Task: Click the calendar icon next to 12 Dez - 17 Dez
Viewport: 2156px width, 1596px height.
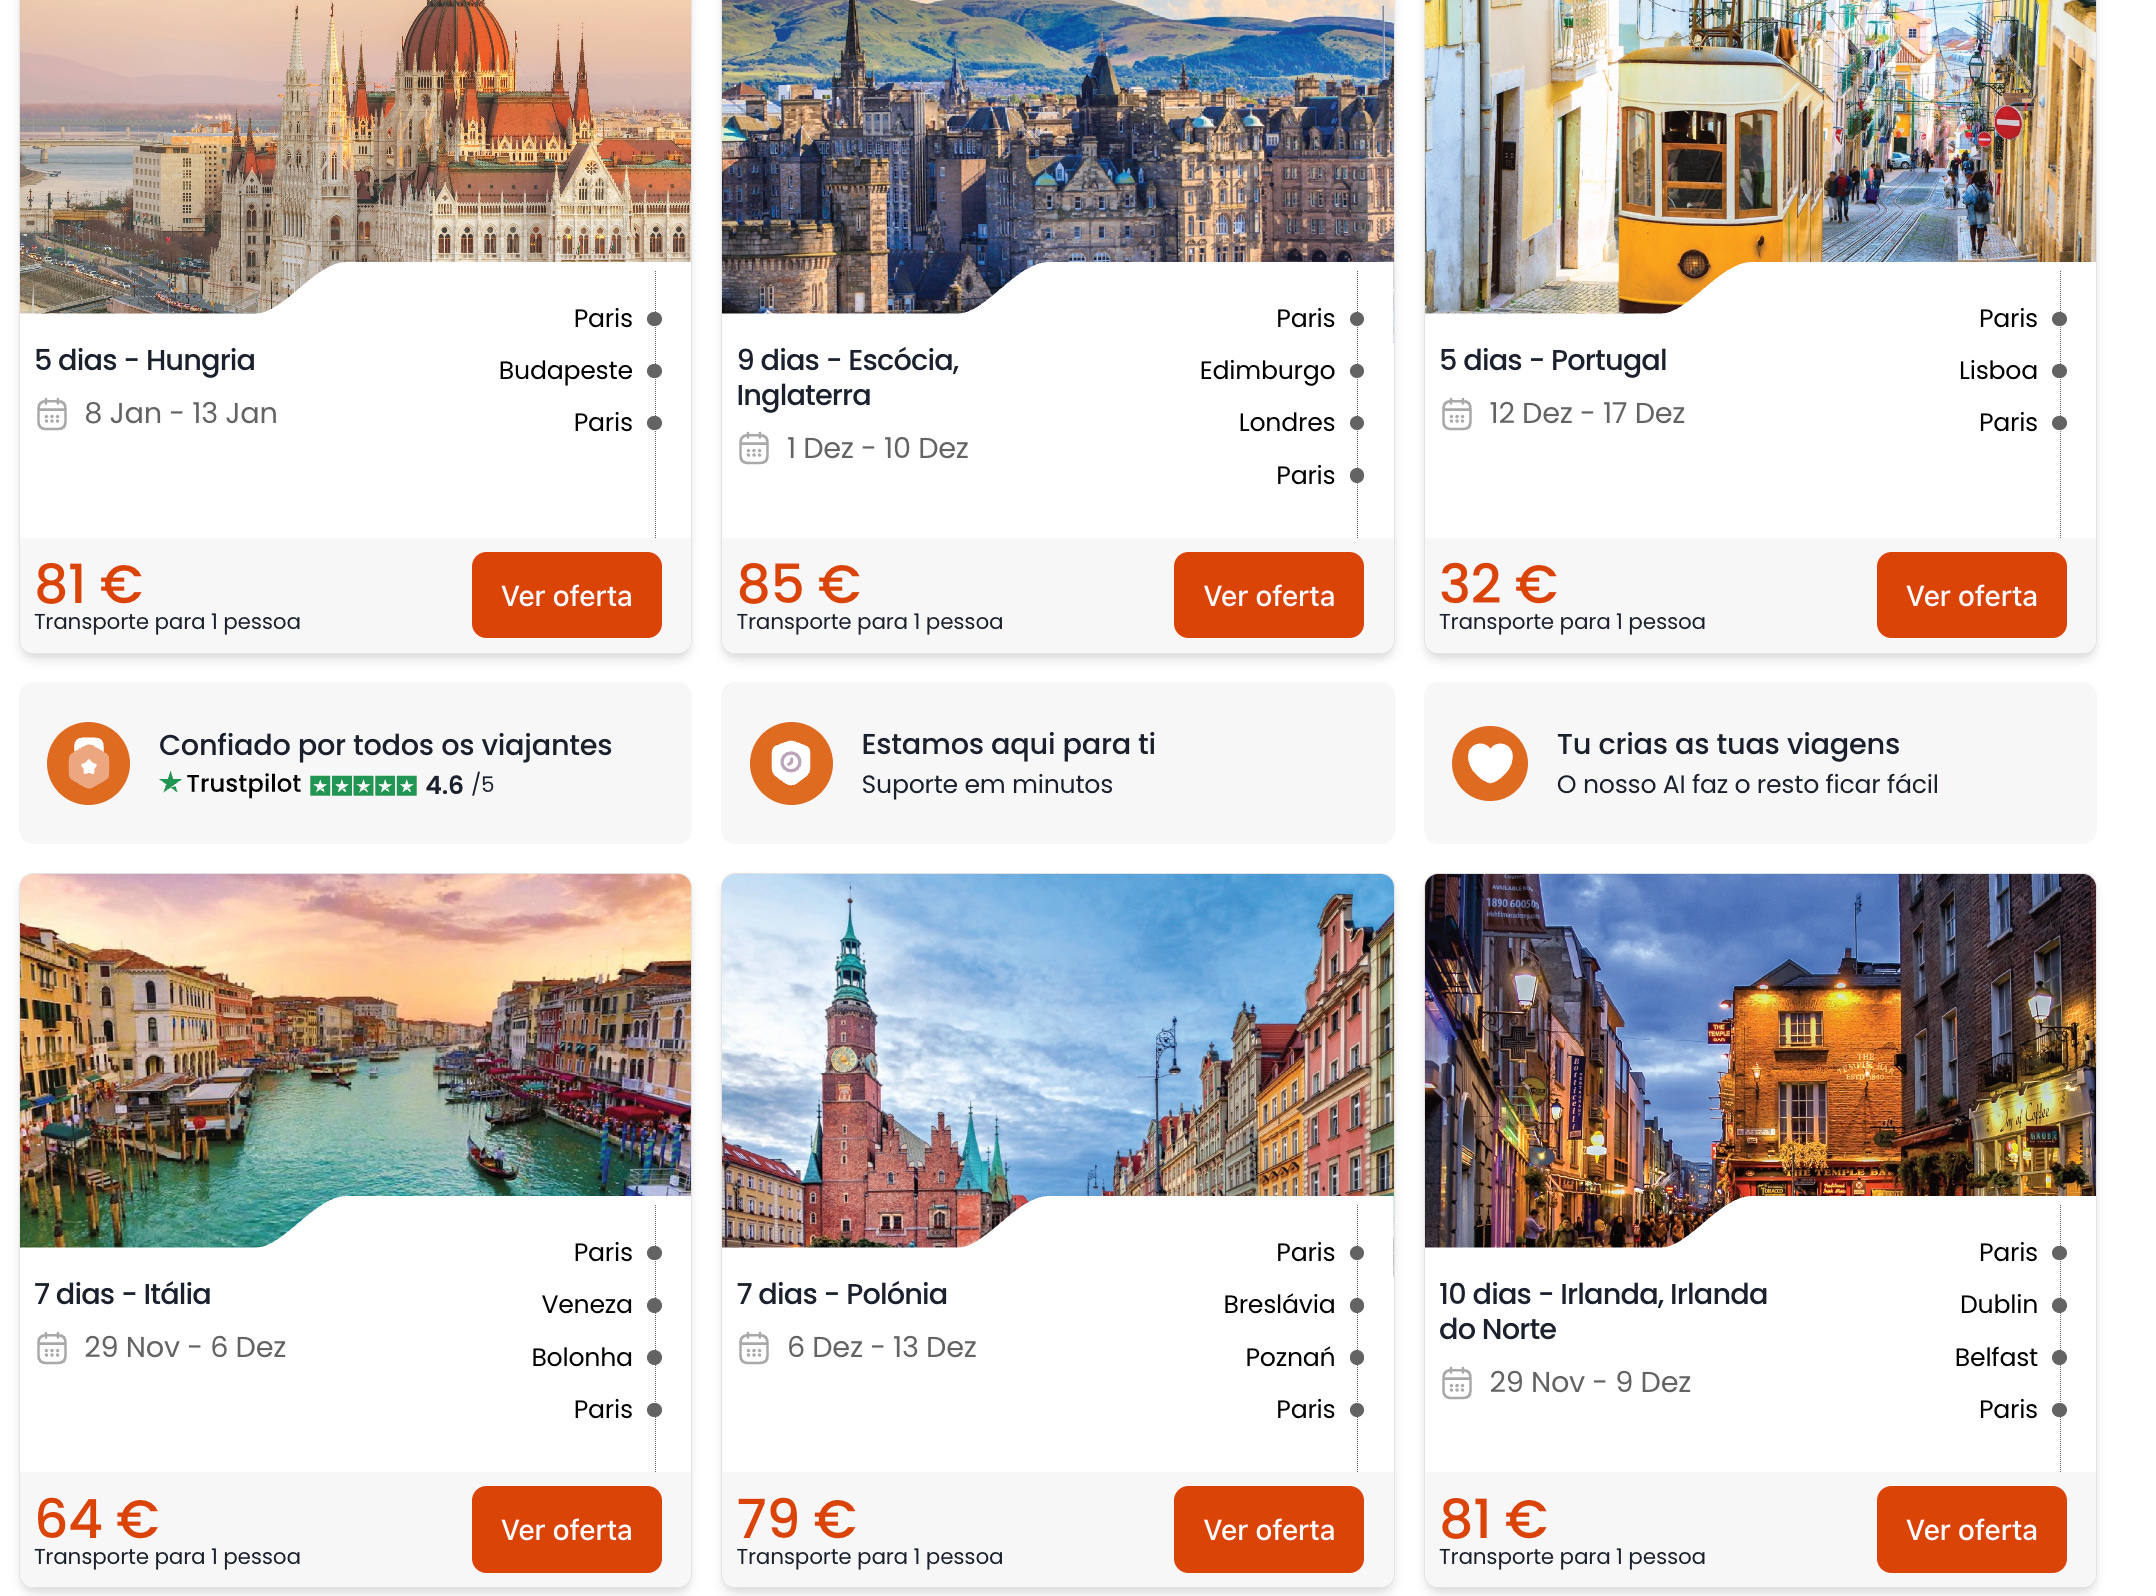Action: coord(1457,414)
